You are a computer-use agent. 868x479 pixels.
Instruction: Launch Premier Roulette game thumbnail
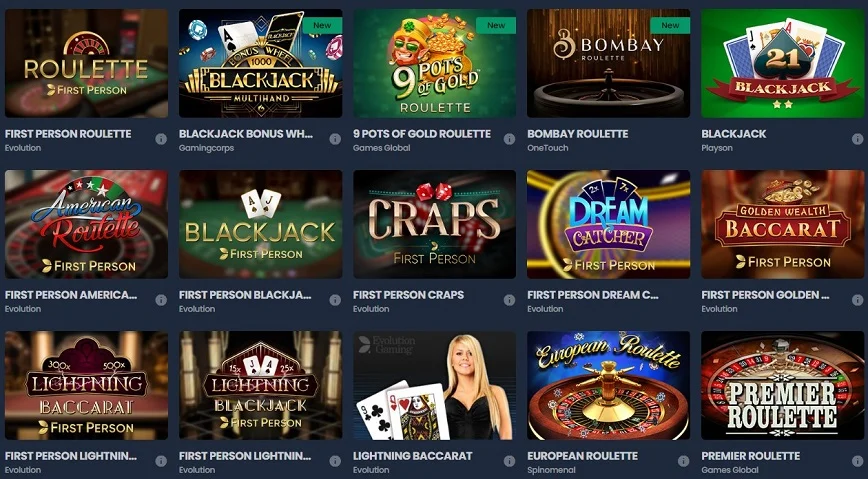click(x=783, y=385)
